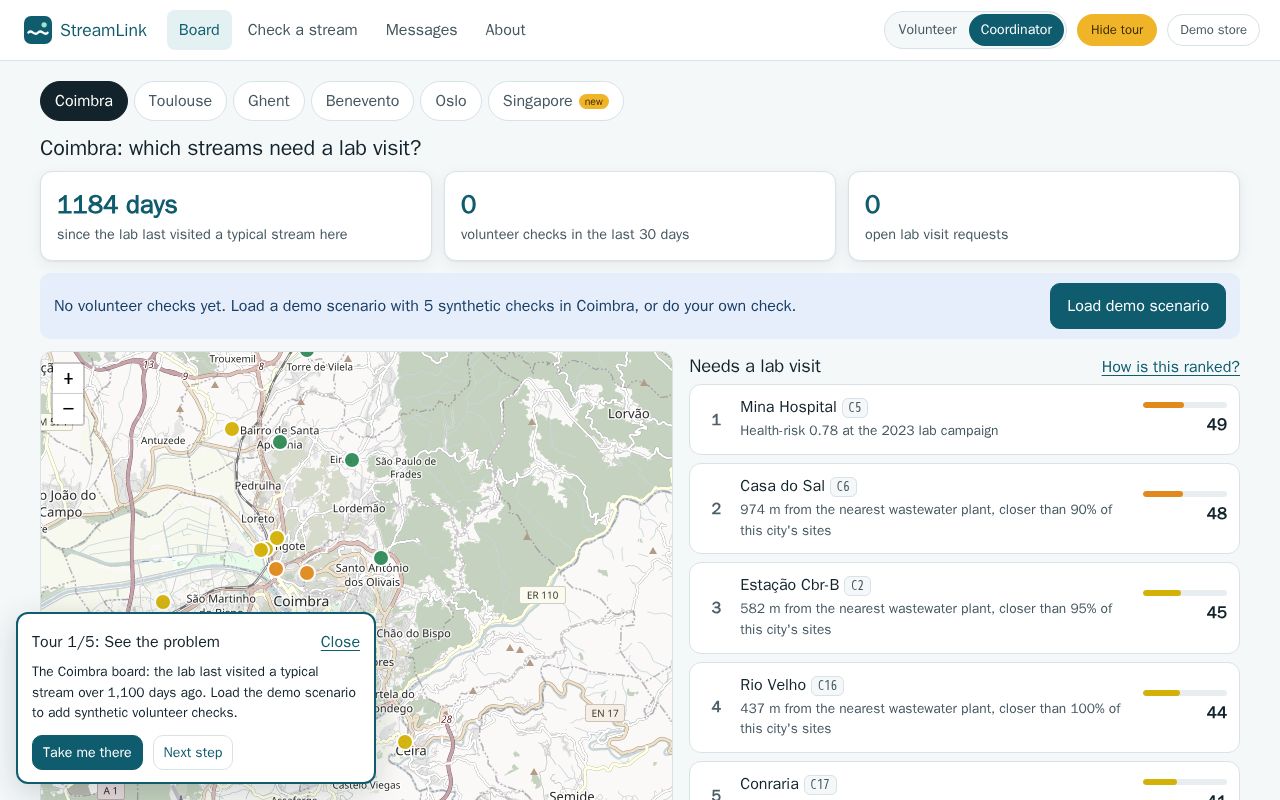The width and height of the screenshot is (1280, 800).
Task: Open Rio Velho stream entry
Action: point(964,707)
